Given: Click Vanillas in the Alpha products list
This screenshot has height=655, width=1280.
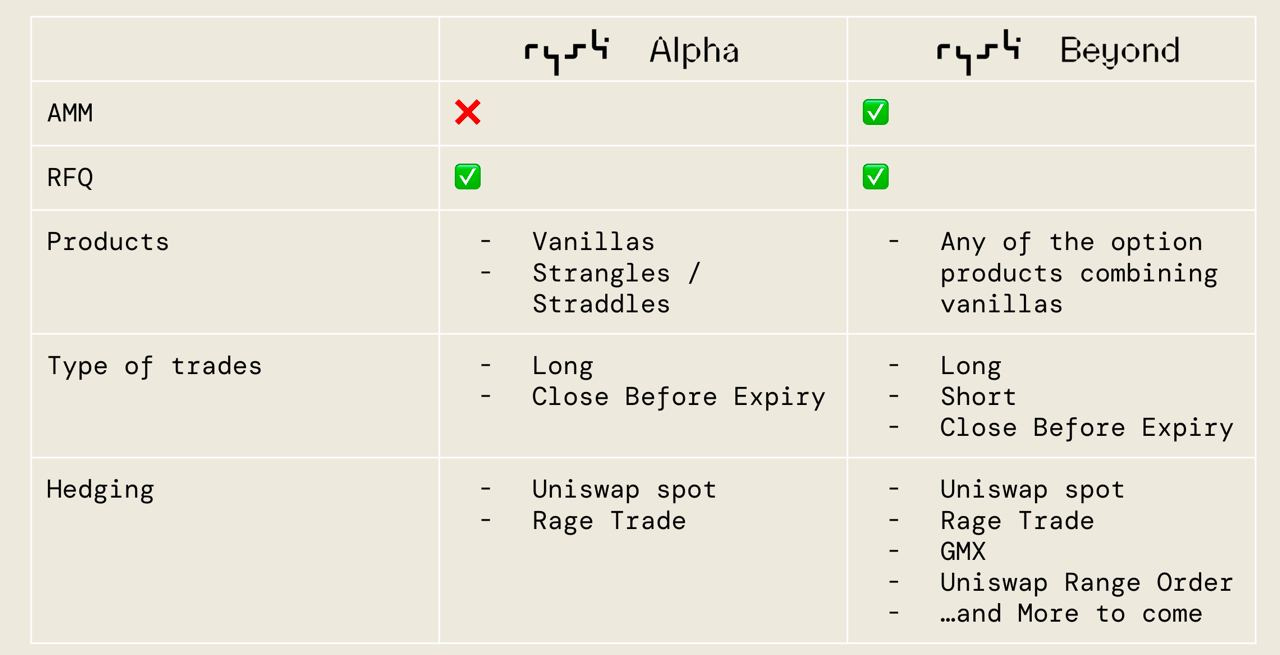Looking at the screenshot, I should pyautogui.click(x=593, y=242).
